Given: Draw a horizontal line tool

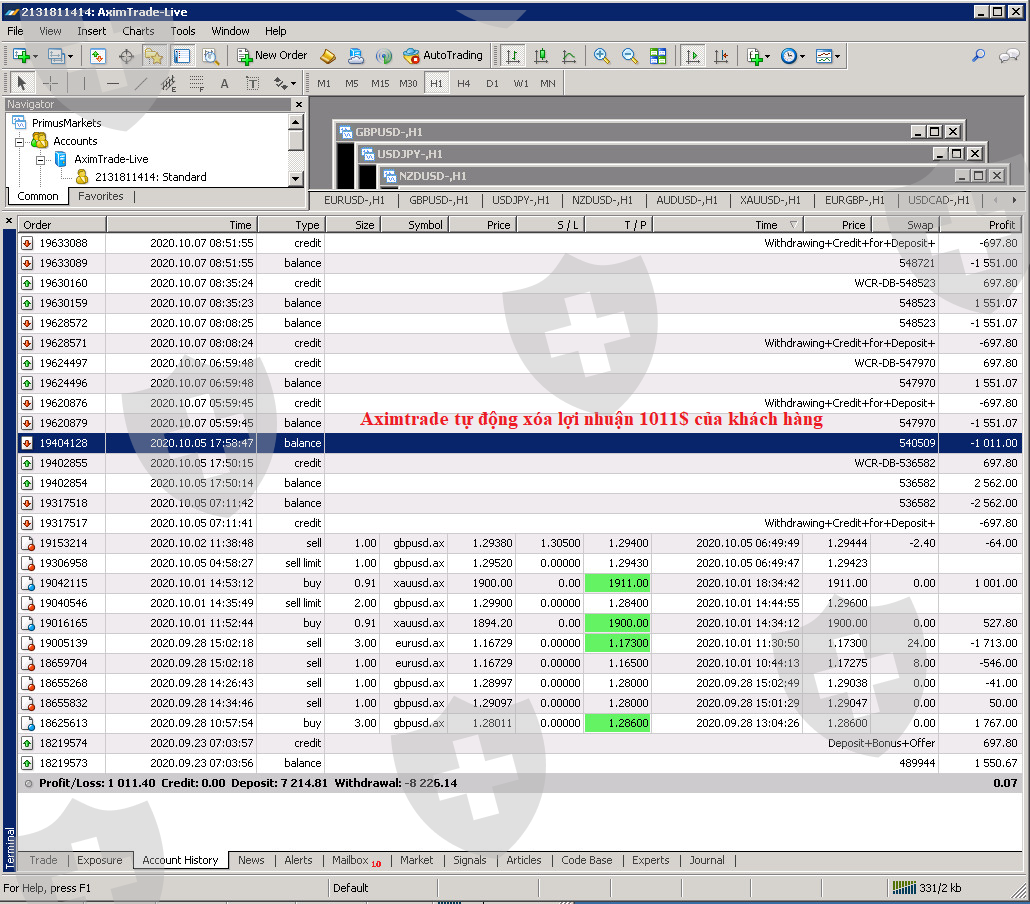Looking at the screenshot, I should [113, 83].
